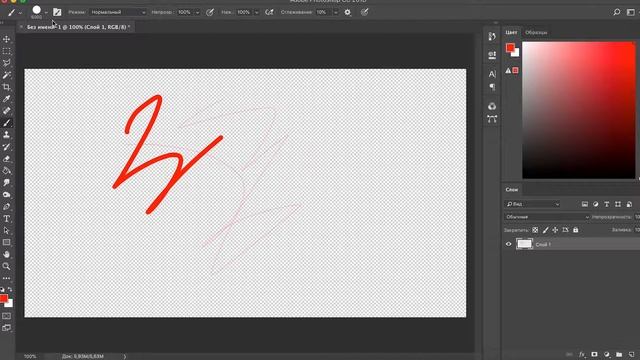Open the Character panel icon
The height and width of the screenshot is (360, 640).
click(492, 74)
